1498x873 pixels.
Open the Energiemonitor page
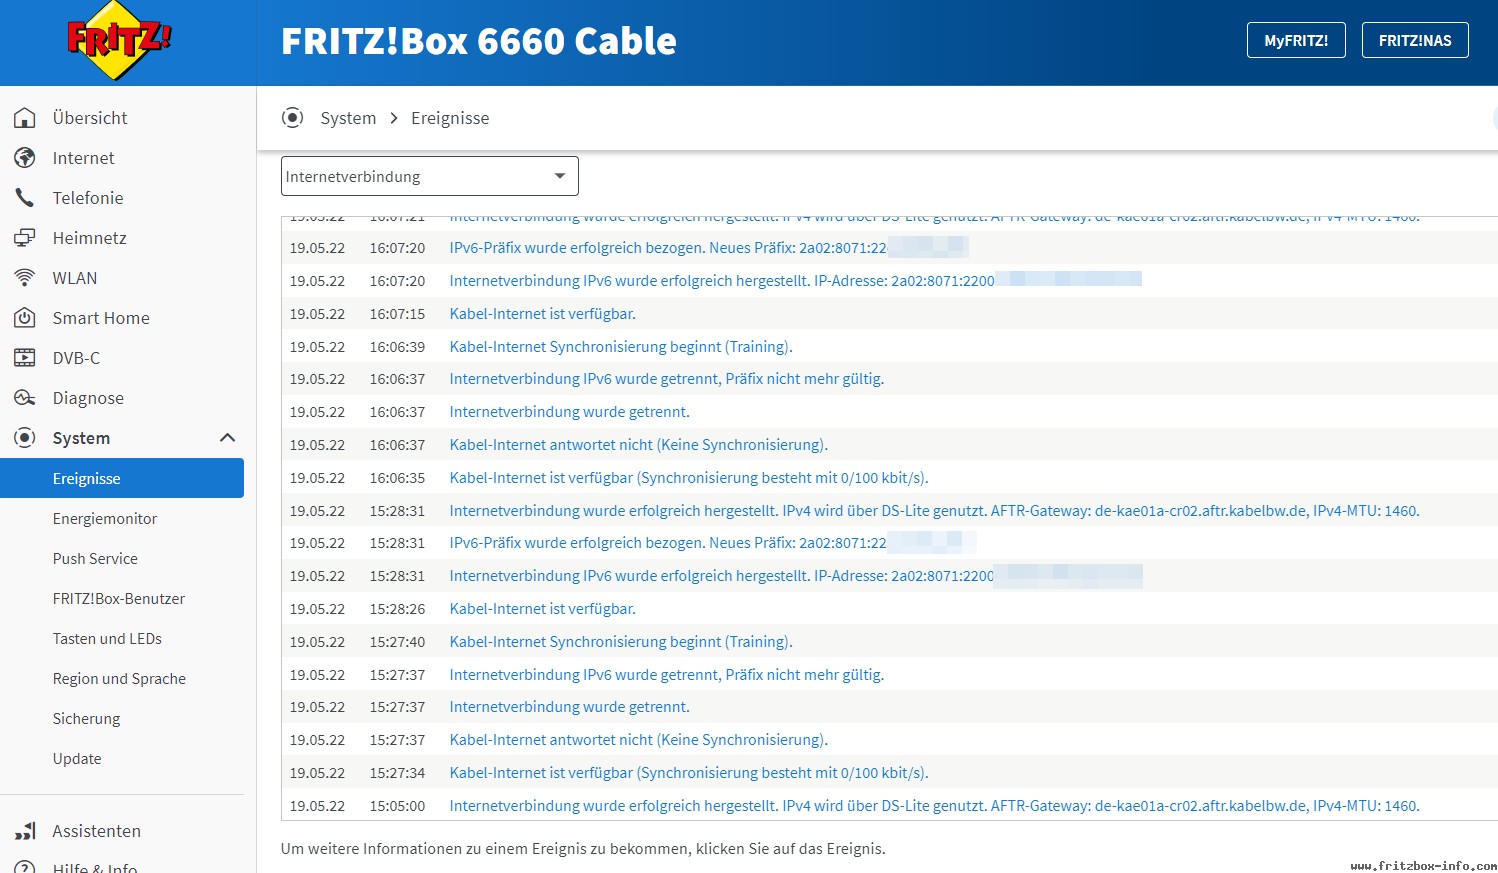pyautogui.click(x=105, y=518)
